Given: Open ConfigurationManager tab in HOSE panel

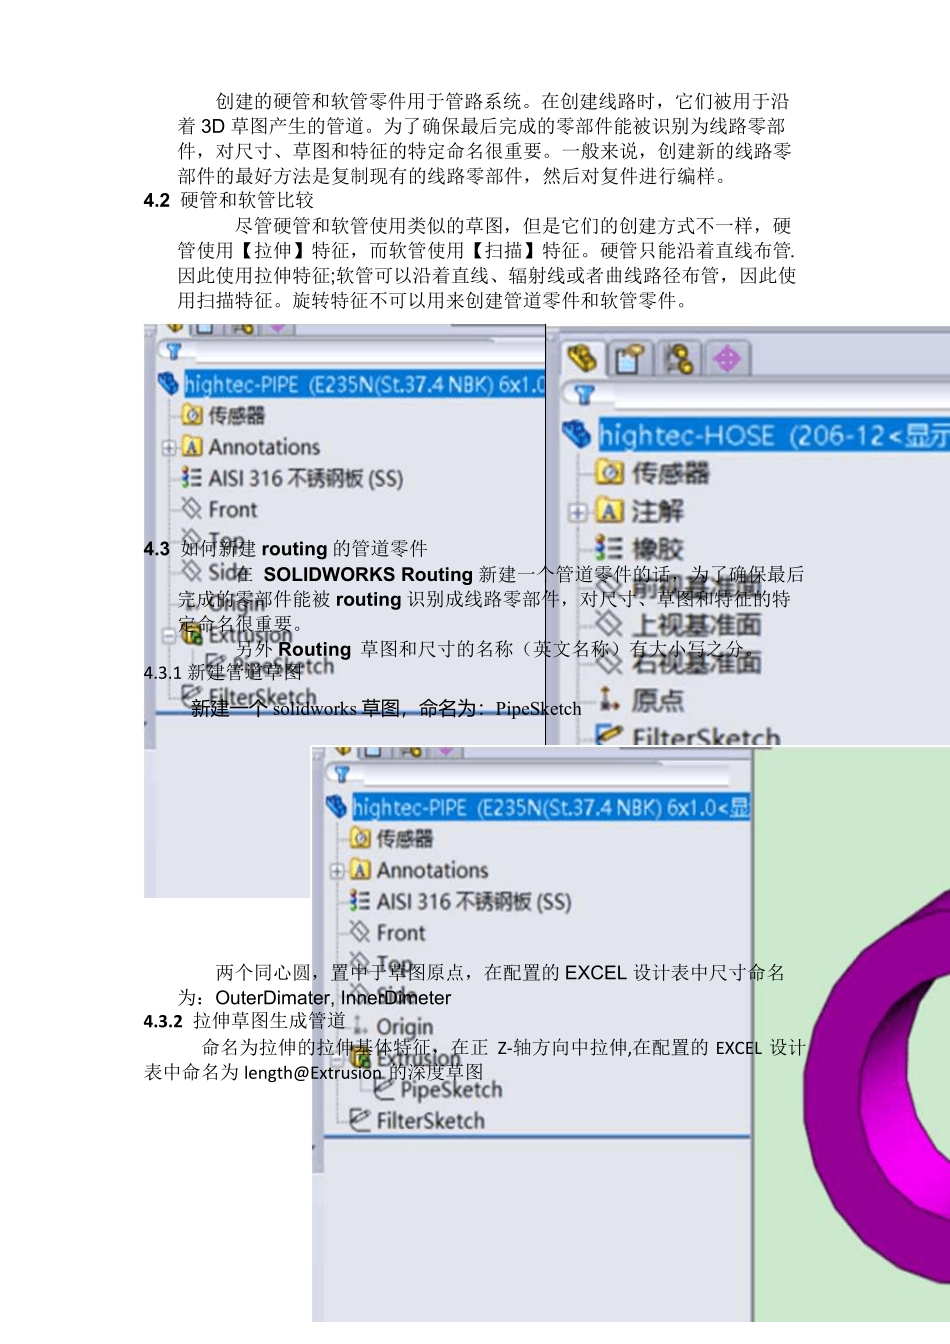Looking at the screenshot, I should (x=679, y=358).
